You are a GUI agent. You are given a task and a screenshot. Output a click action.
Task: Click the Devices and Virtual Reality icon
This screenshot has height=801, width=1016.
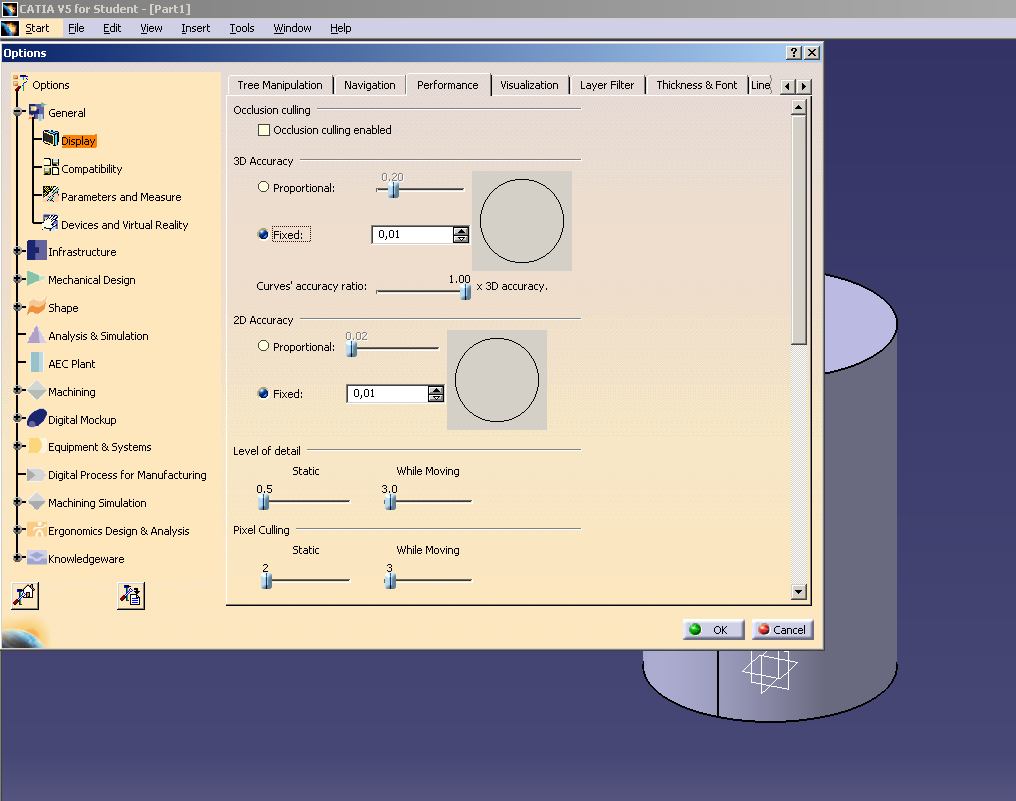(x=51, y=222)
